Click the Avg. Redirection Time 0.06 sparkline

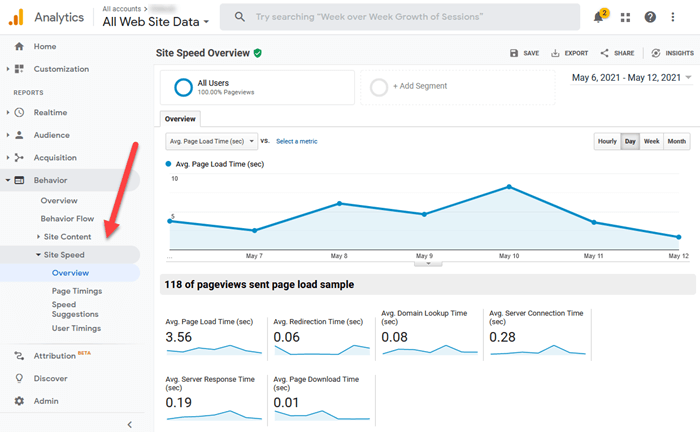click(322, 350)
